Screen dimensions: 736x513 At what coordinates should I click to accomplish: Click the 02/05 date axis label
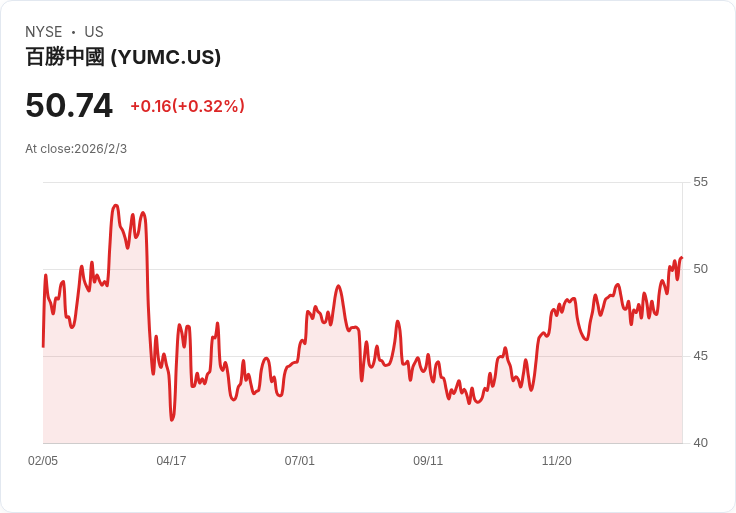tap(43, 460)
